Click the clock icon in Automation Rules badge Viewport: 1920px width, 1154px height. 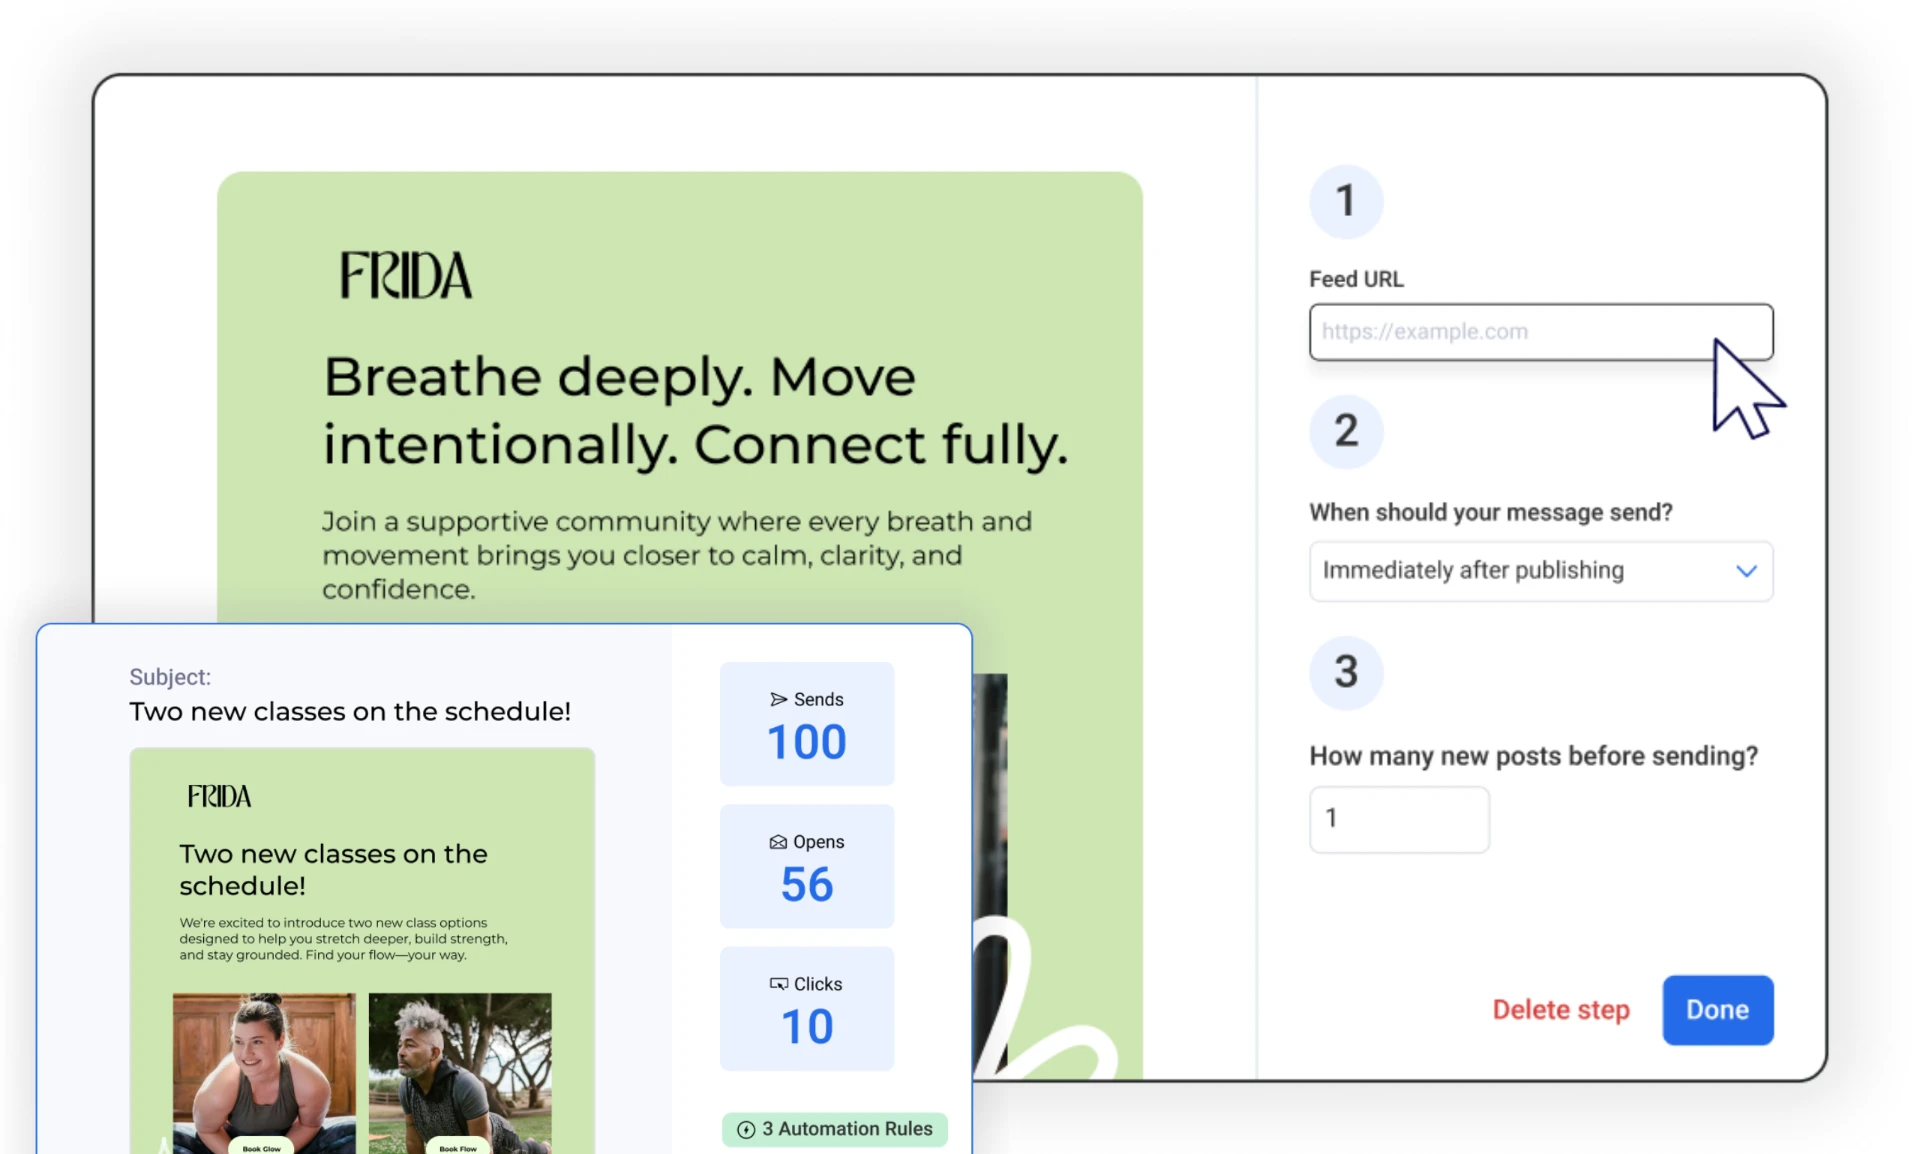tap(746, 1130)
